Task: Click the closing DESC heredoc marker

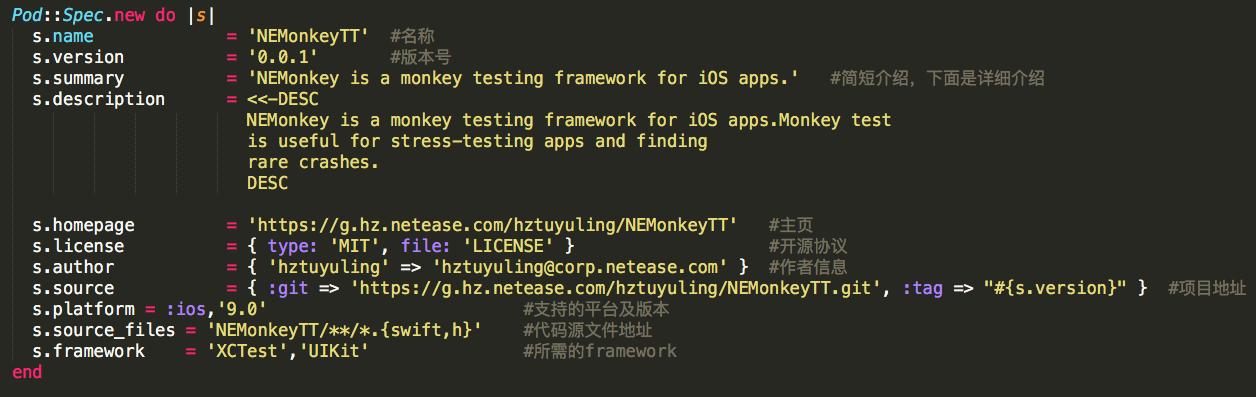Action: (x=267, y=184)
